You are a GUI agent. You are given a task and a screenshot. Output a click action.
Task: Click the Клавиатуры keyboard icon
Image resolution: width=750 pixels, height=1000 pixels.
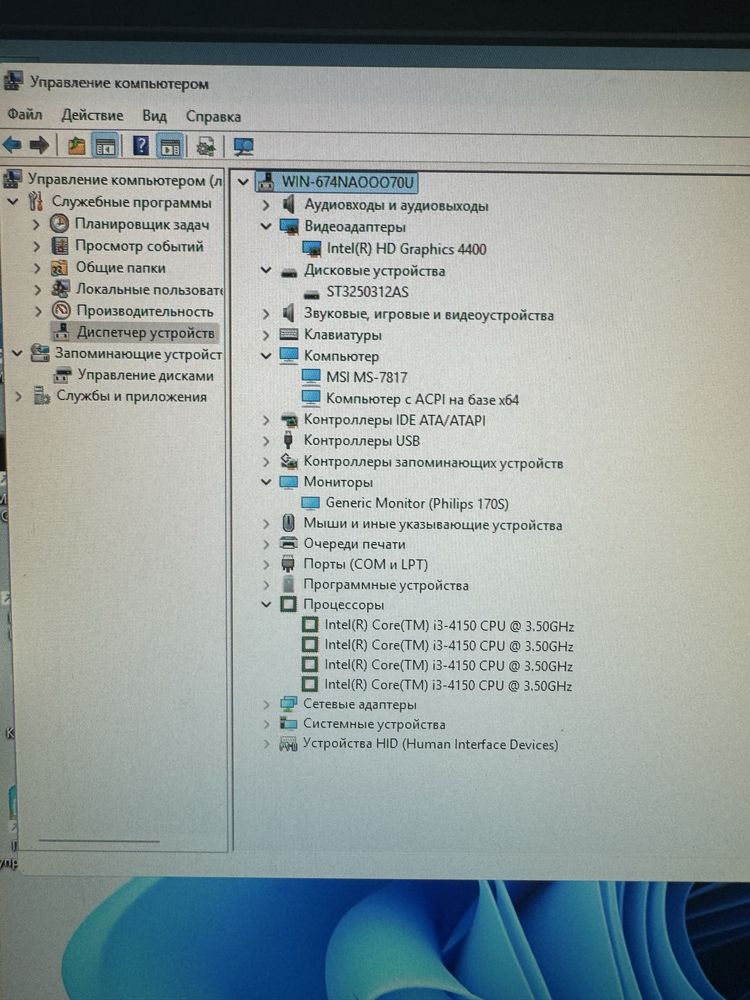(x=289, y=334)
